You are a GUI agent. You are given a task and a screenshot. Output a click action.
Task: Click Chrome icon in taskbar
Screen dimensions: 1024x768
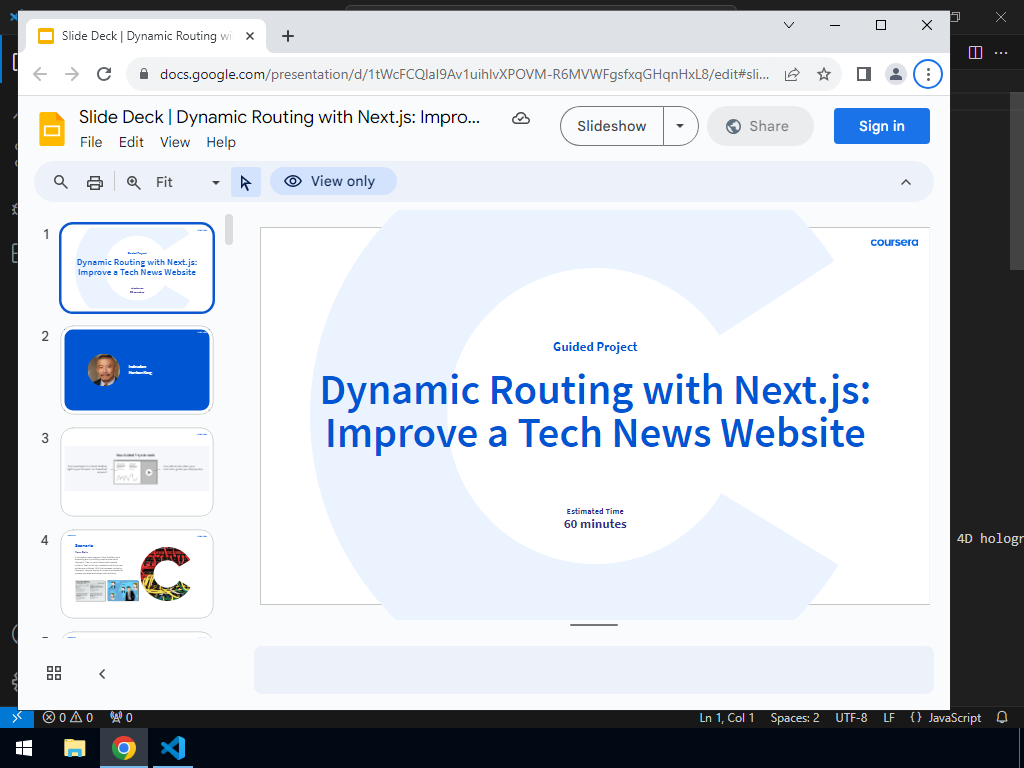click(x=124, y=748)
